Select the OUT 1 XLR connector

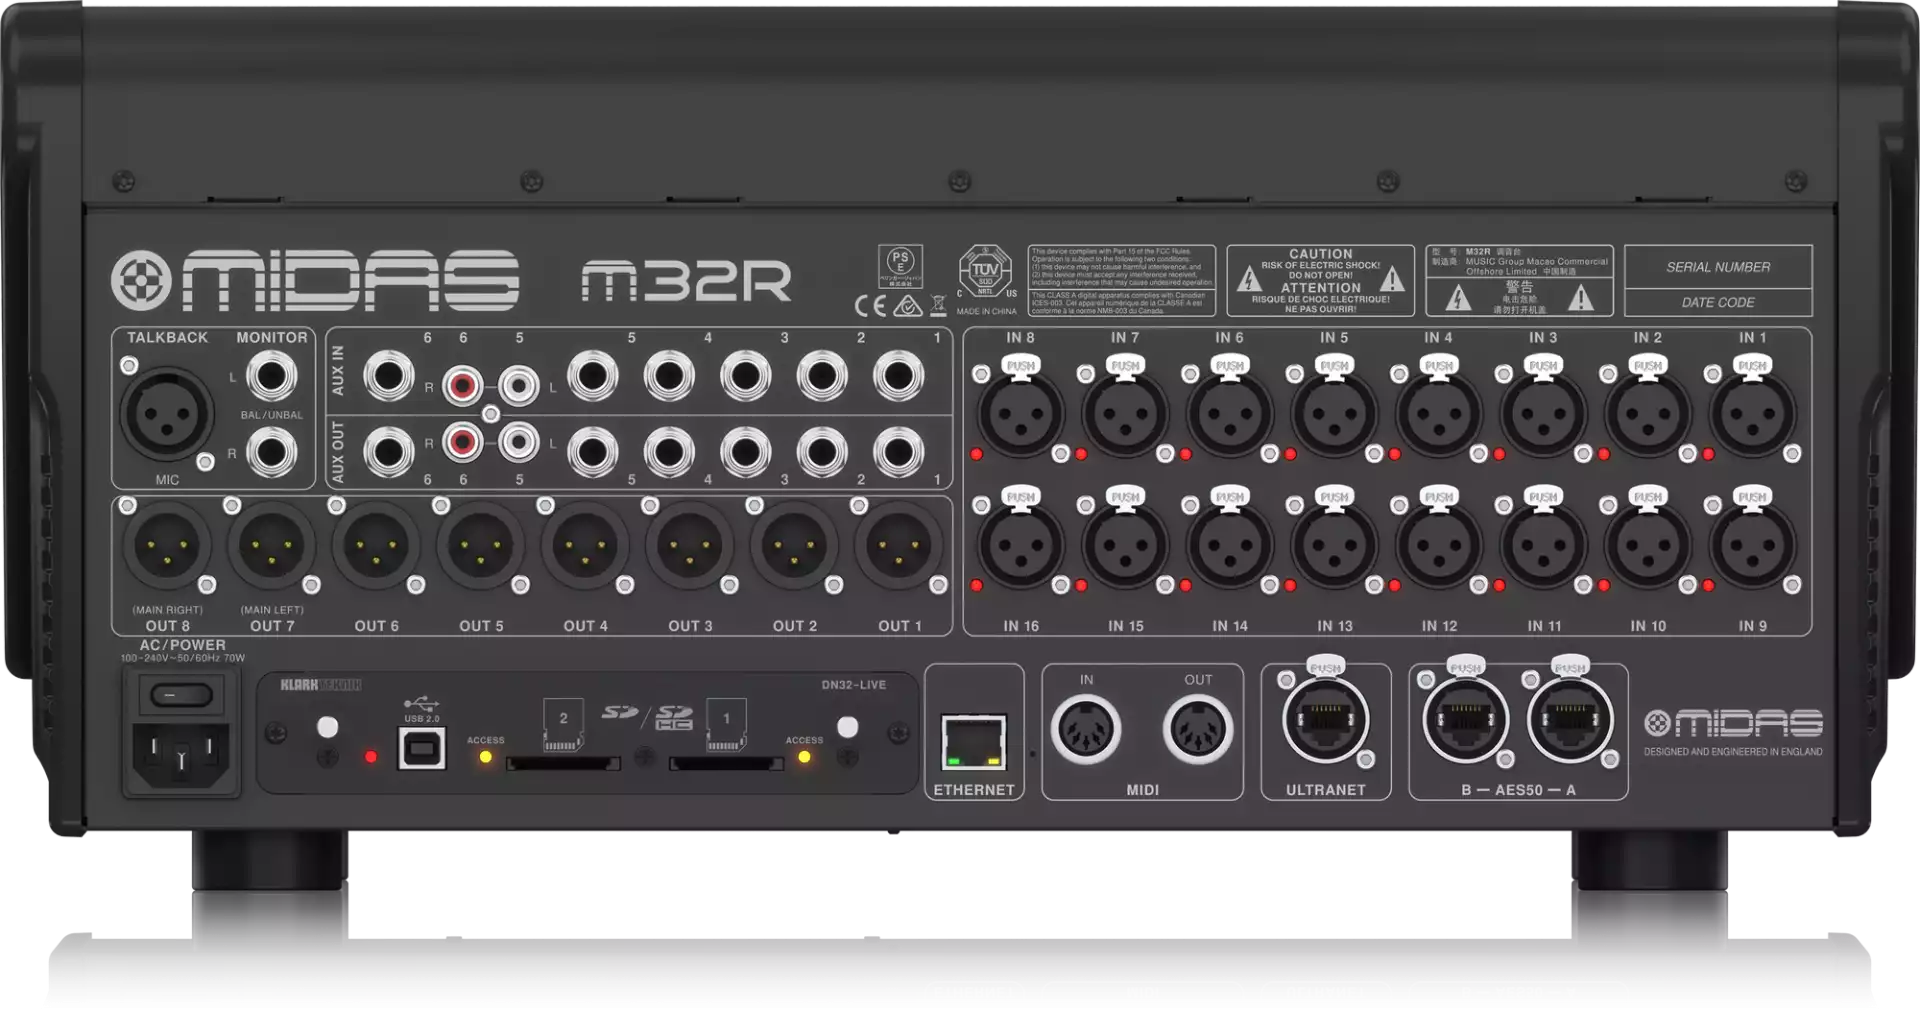pyautogui.click(x=899, y=545)
